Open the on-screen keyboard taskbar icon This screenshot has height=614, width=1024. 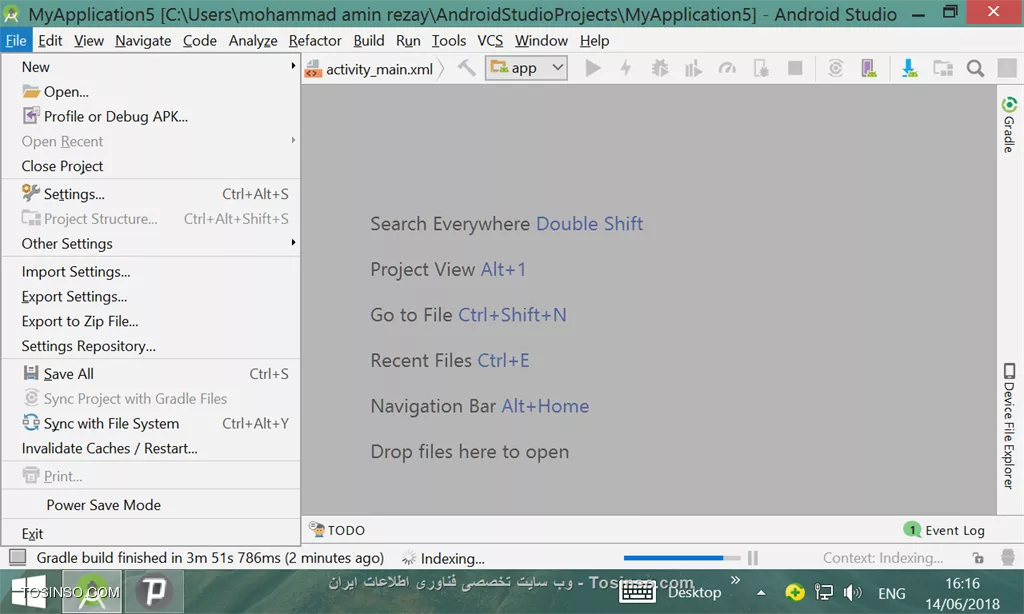tap(637, 592)
